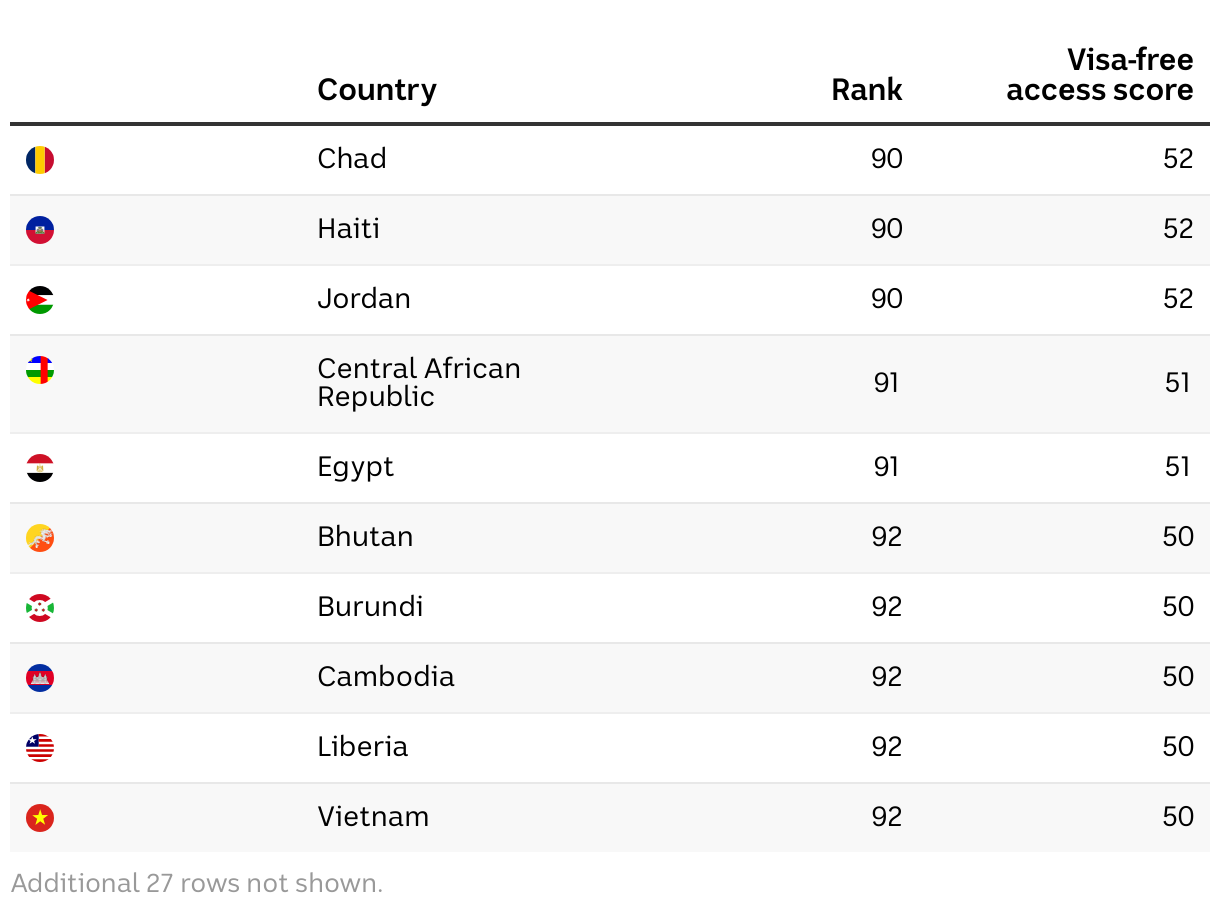Click the Chad flag icon
This screenshot has height=908, width=1220.
pyautogui.click(x=40, y=160)
